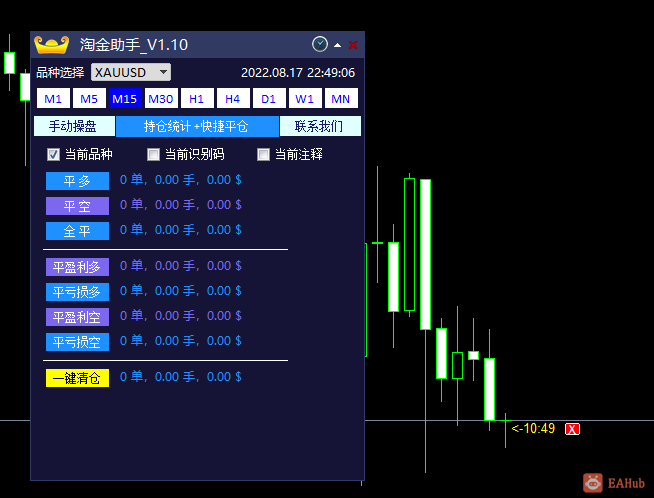Open the XAUUSD symbol dropdown
The width and height of the screenshot is (654, 498).
[x=131, y=72]
